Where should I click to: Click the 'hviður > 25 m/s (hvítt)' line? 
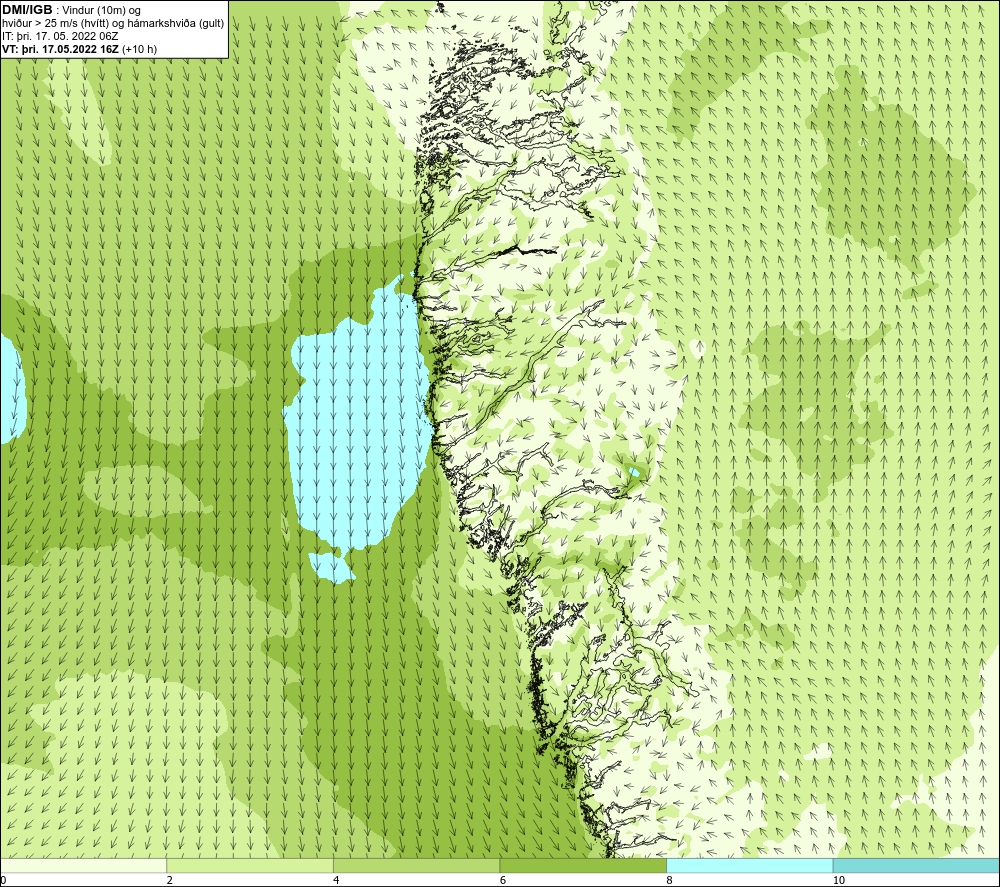[113, 24]
